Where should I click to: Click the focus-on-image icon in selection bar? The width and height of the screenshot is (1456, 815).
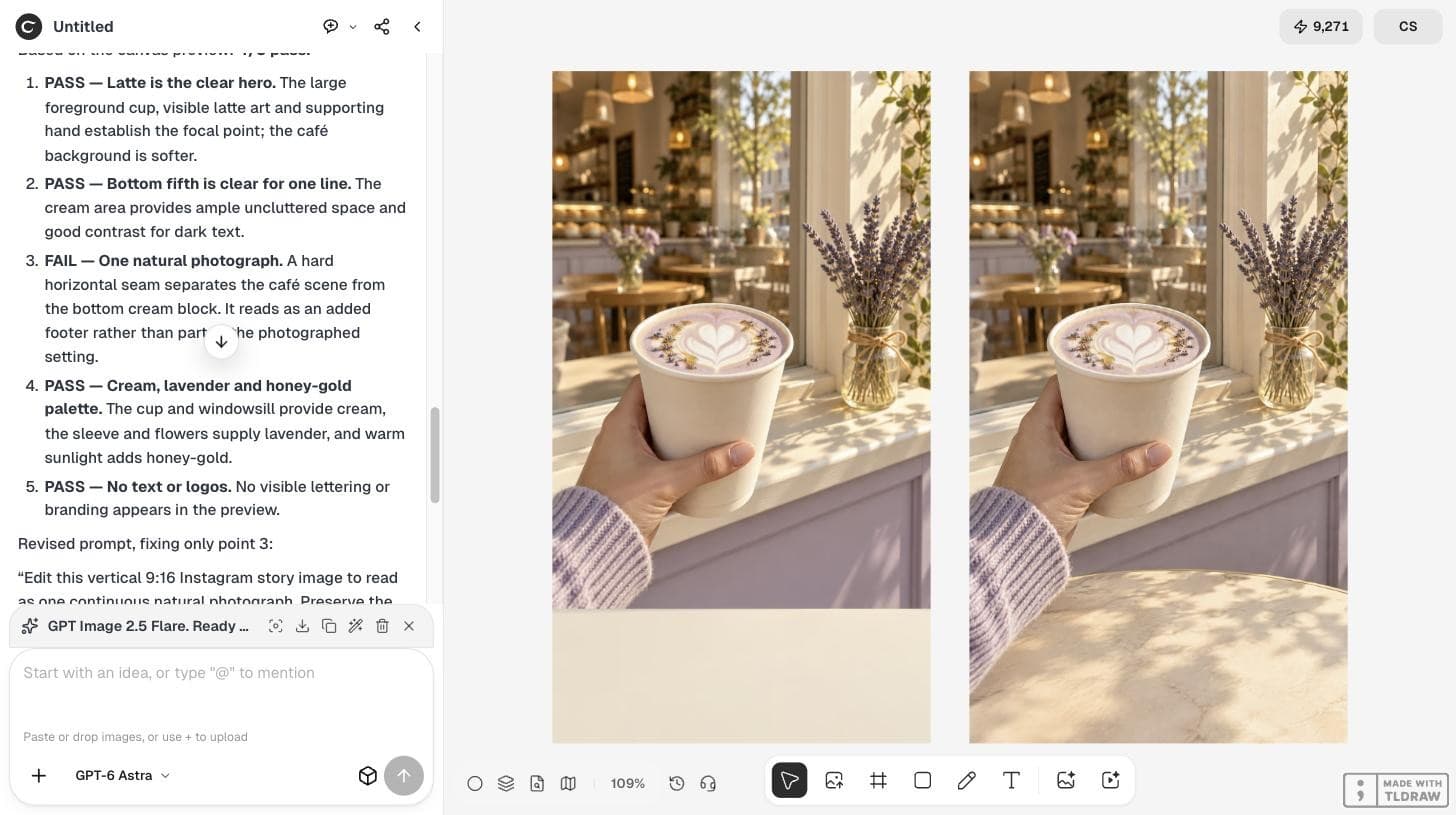275,626
